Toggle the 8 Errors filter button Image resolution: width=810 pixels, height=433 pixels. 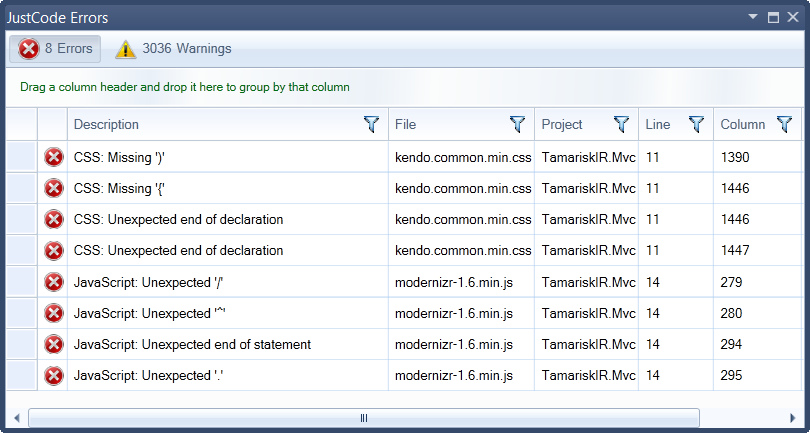pyautogui.click(x=56, y=48)
